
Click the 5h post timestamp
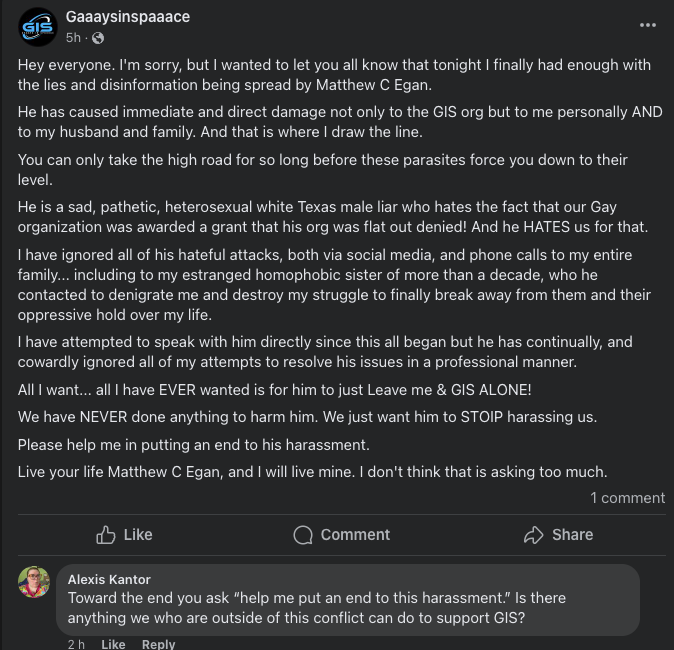[x=73, y=38]
